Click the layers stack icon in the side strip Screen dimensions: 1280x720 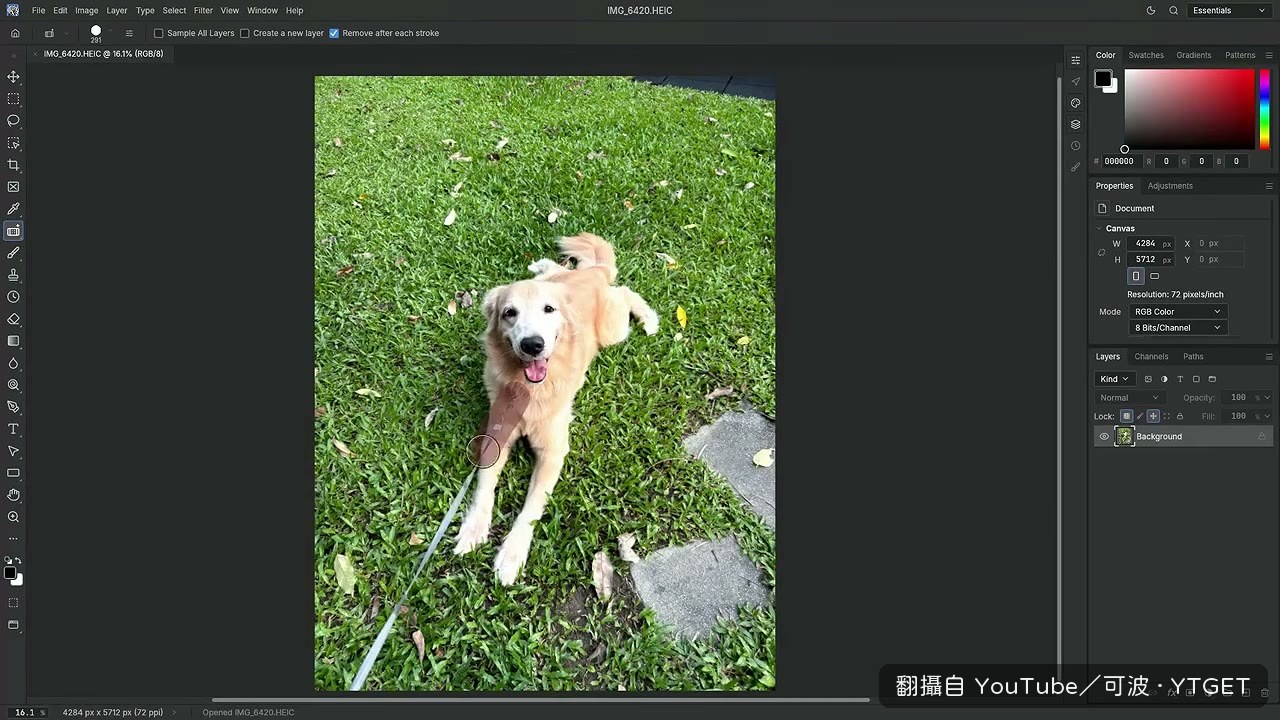coord(1076,125)
